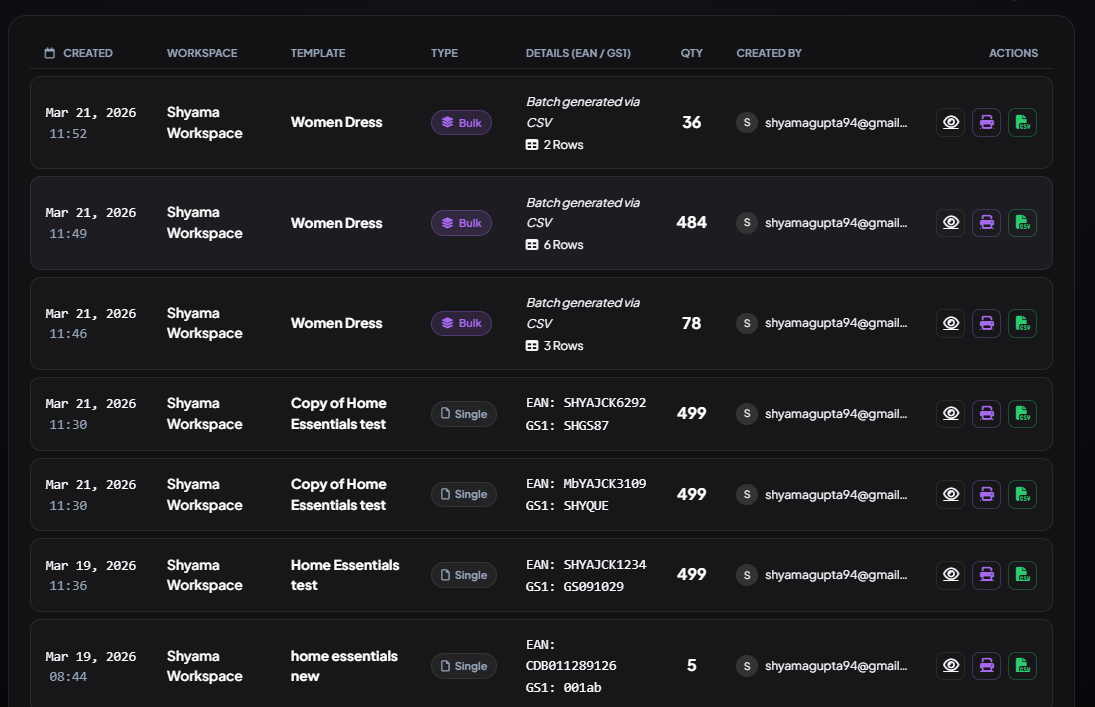Viewport: 1095px width, 707px height.
Task: Click the rows icon next to 3 Rows
Action: 532,346
